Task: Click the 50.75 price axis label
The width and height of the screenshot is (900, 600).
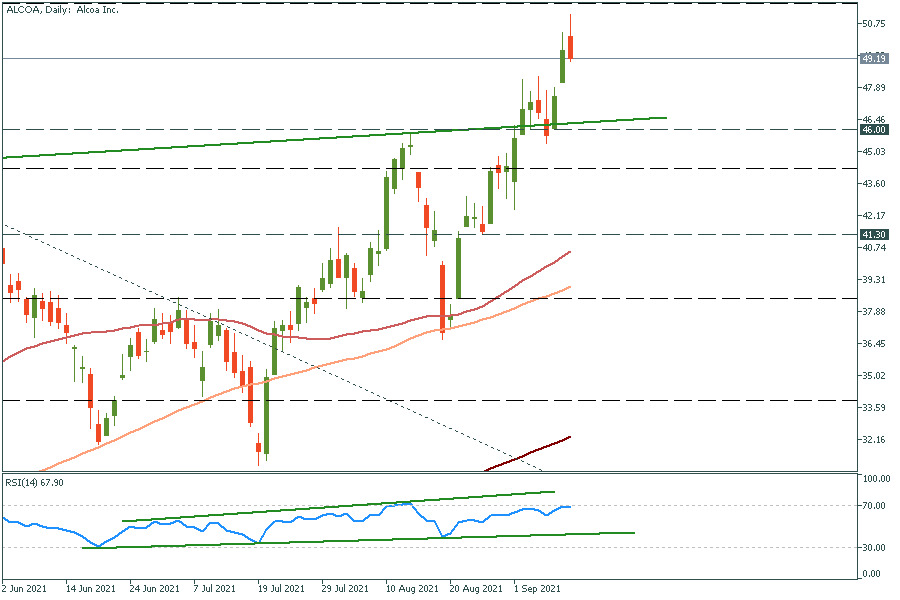Action: [874, 24]
